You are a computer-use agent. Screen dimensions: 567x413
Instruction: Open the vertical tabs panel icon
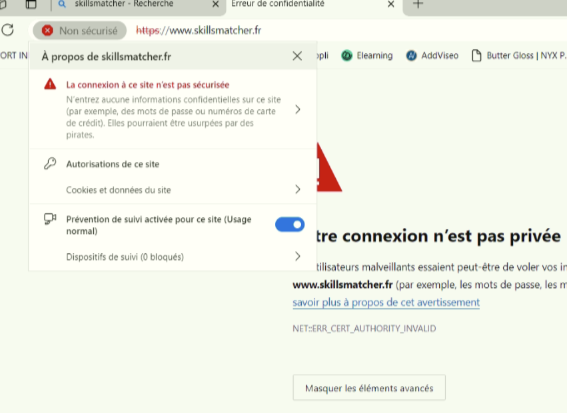click(x=31, y=4)
